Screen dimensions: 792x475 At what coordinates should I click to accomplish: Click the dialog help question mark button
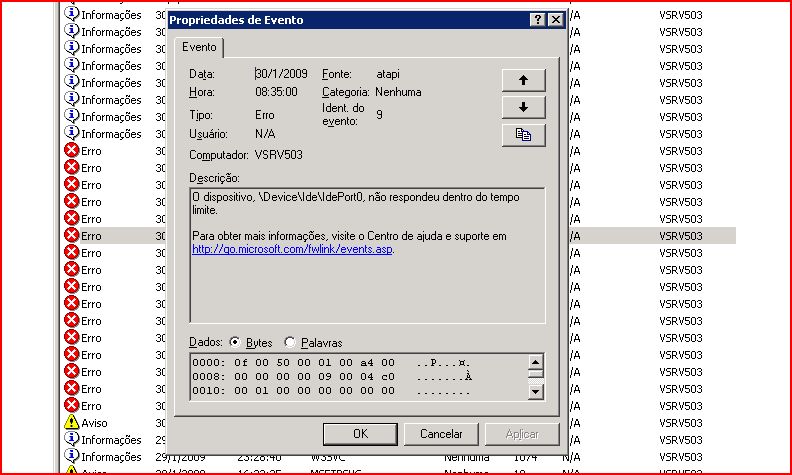[538, 20]
